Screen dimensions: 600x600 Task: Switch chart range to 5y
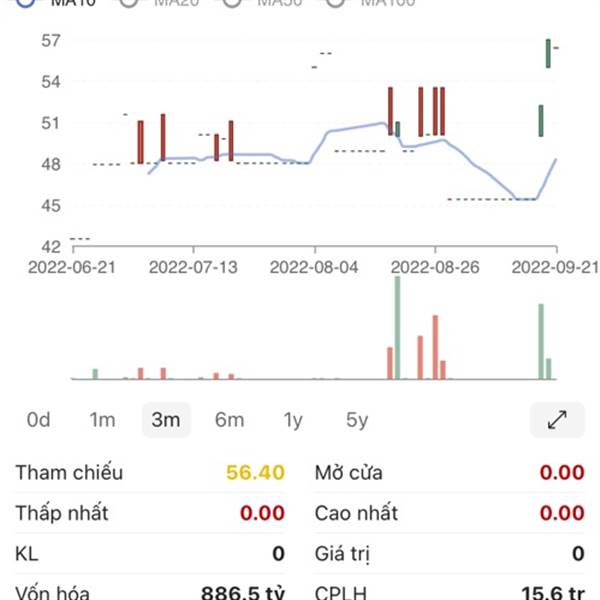tap(357, 420)
